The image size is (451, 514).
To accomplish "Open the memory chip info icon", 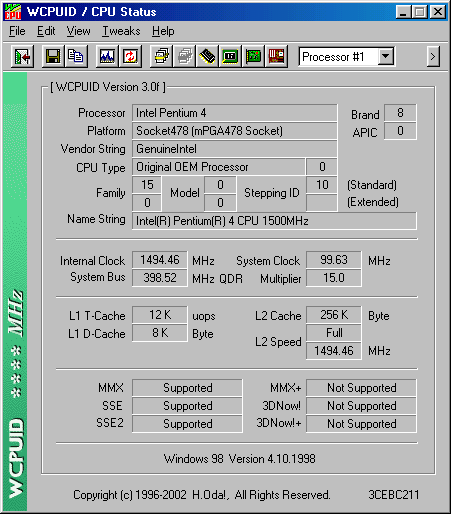I will (207, 57).
